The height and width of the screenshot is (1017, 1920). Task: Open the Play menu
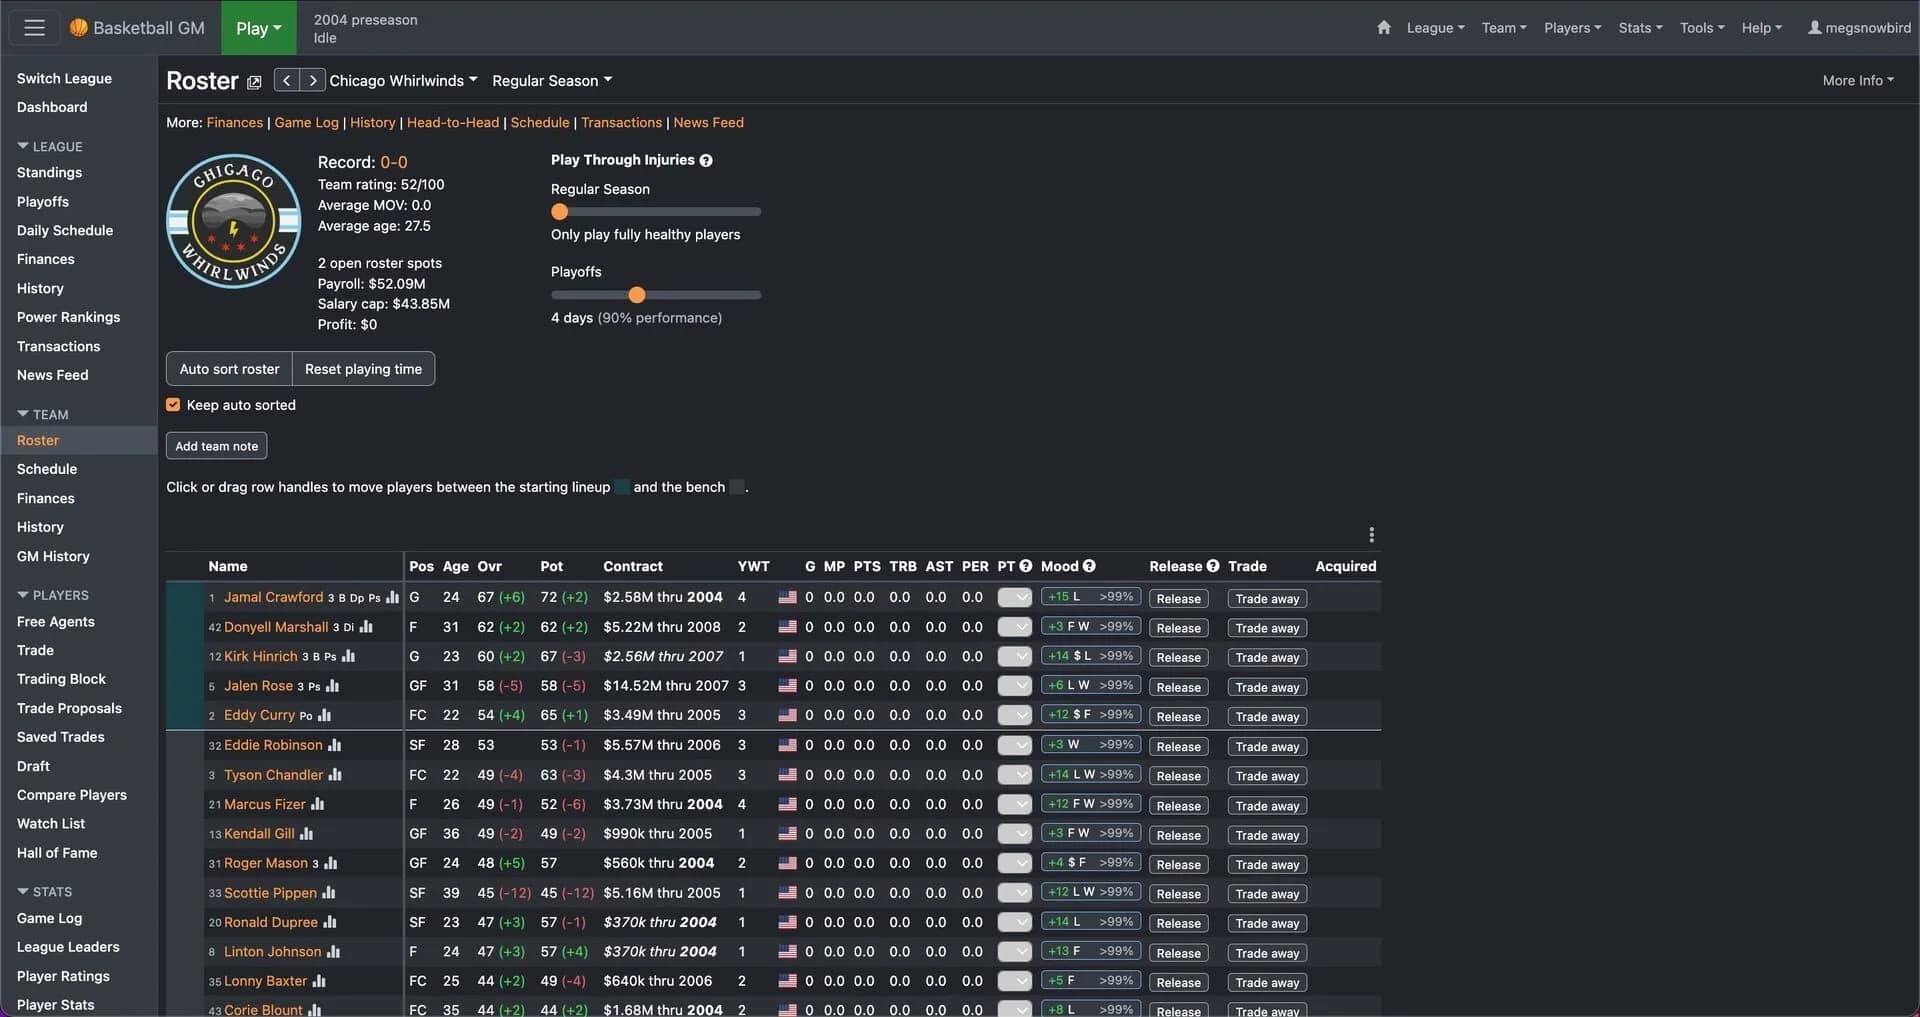pos(257,28)
